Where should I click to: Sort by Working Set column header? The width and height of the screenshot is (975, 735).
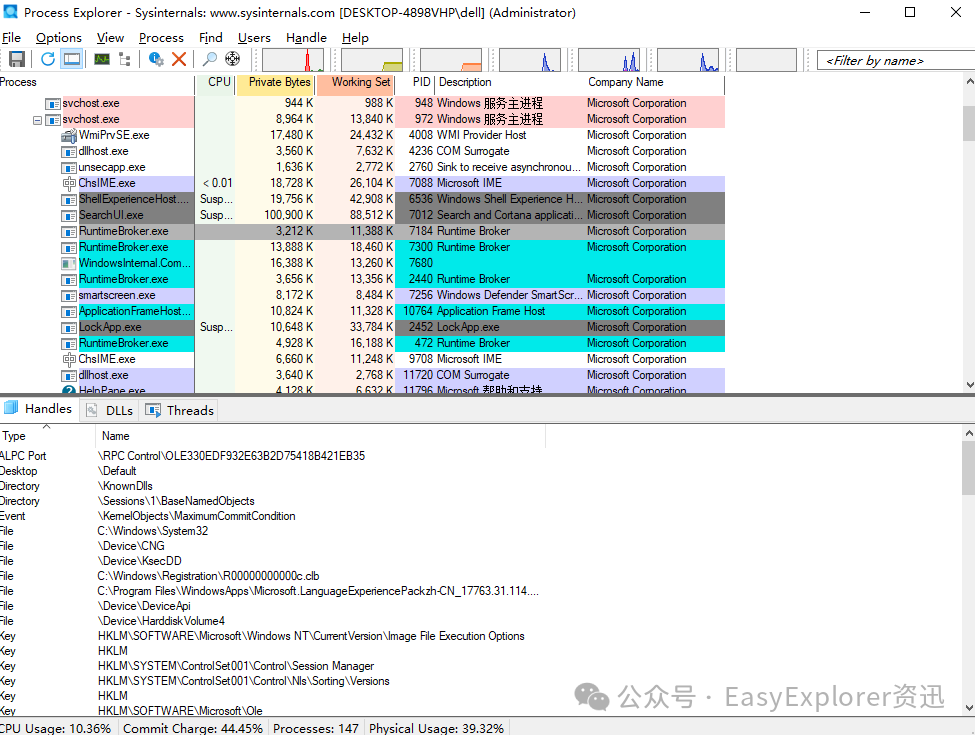click(355, 82)
